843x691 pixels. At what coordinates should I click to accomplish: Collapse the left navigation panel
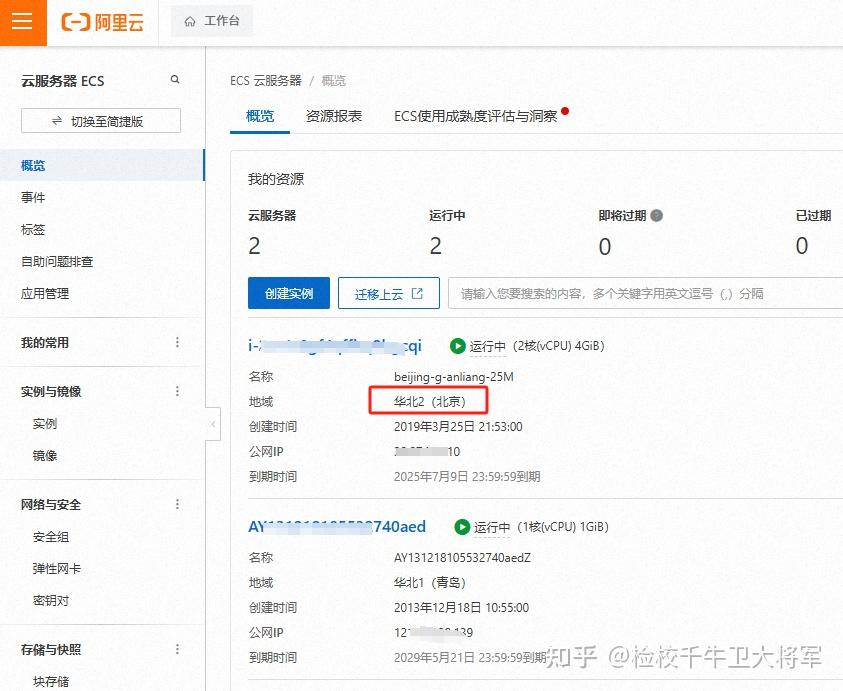(x=213, y=424)
